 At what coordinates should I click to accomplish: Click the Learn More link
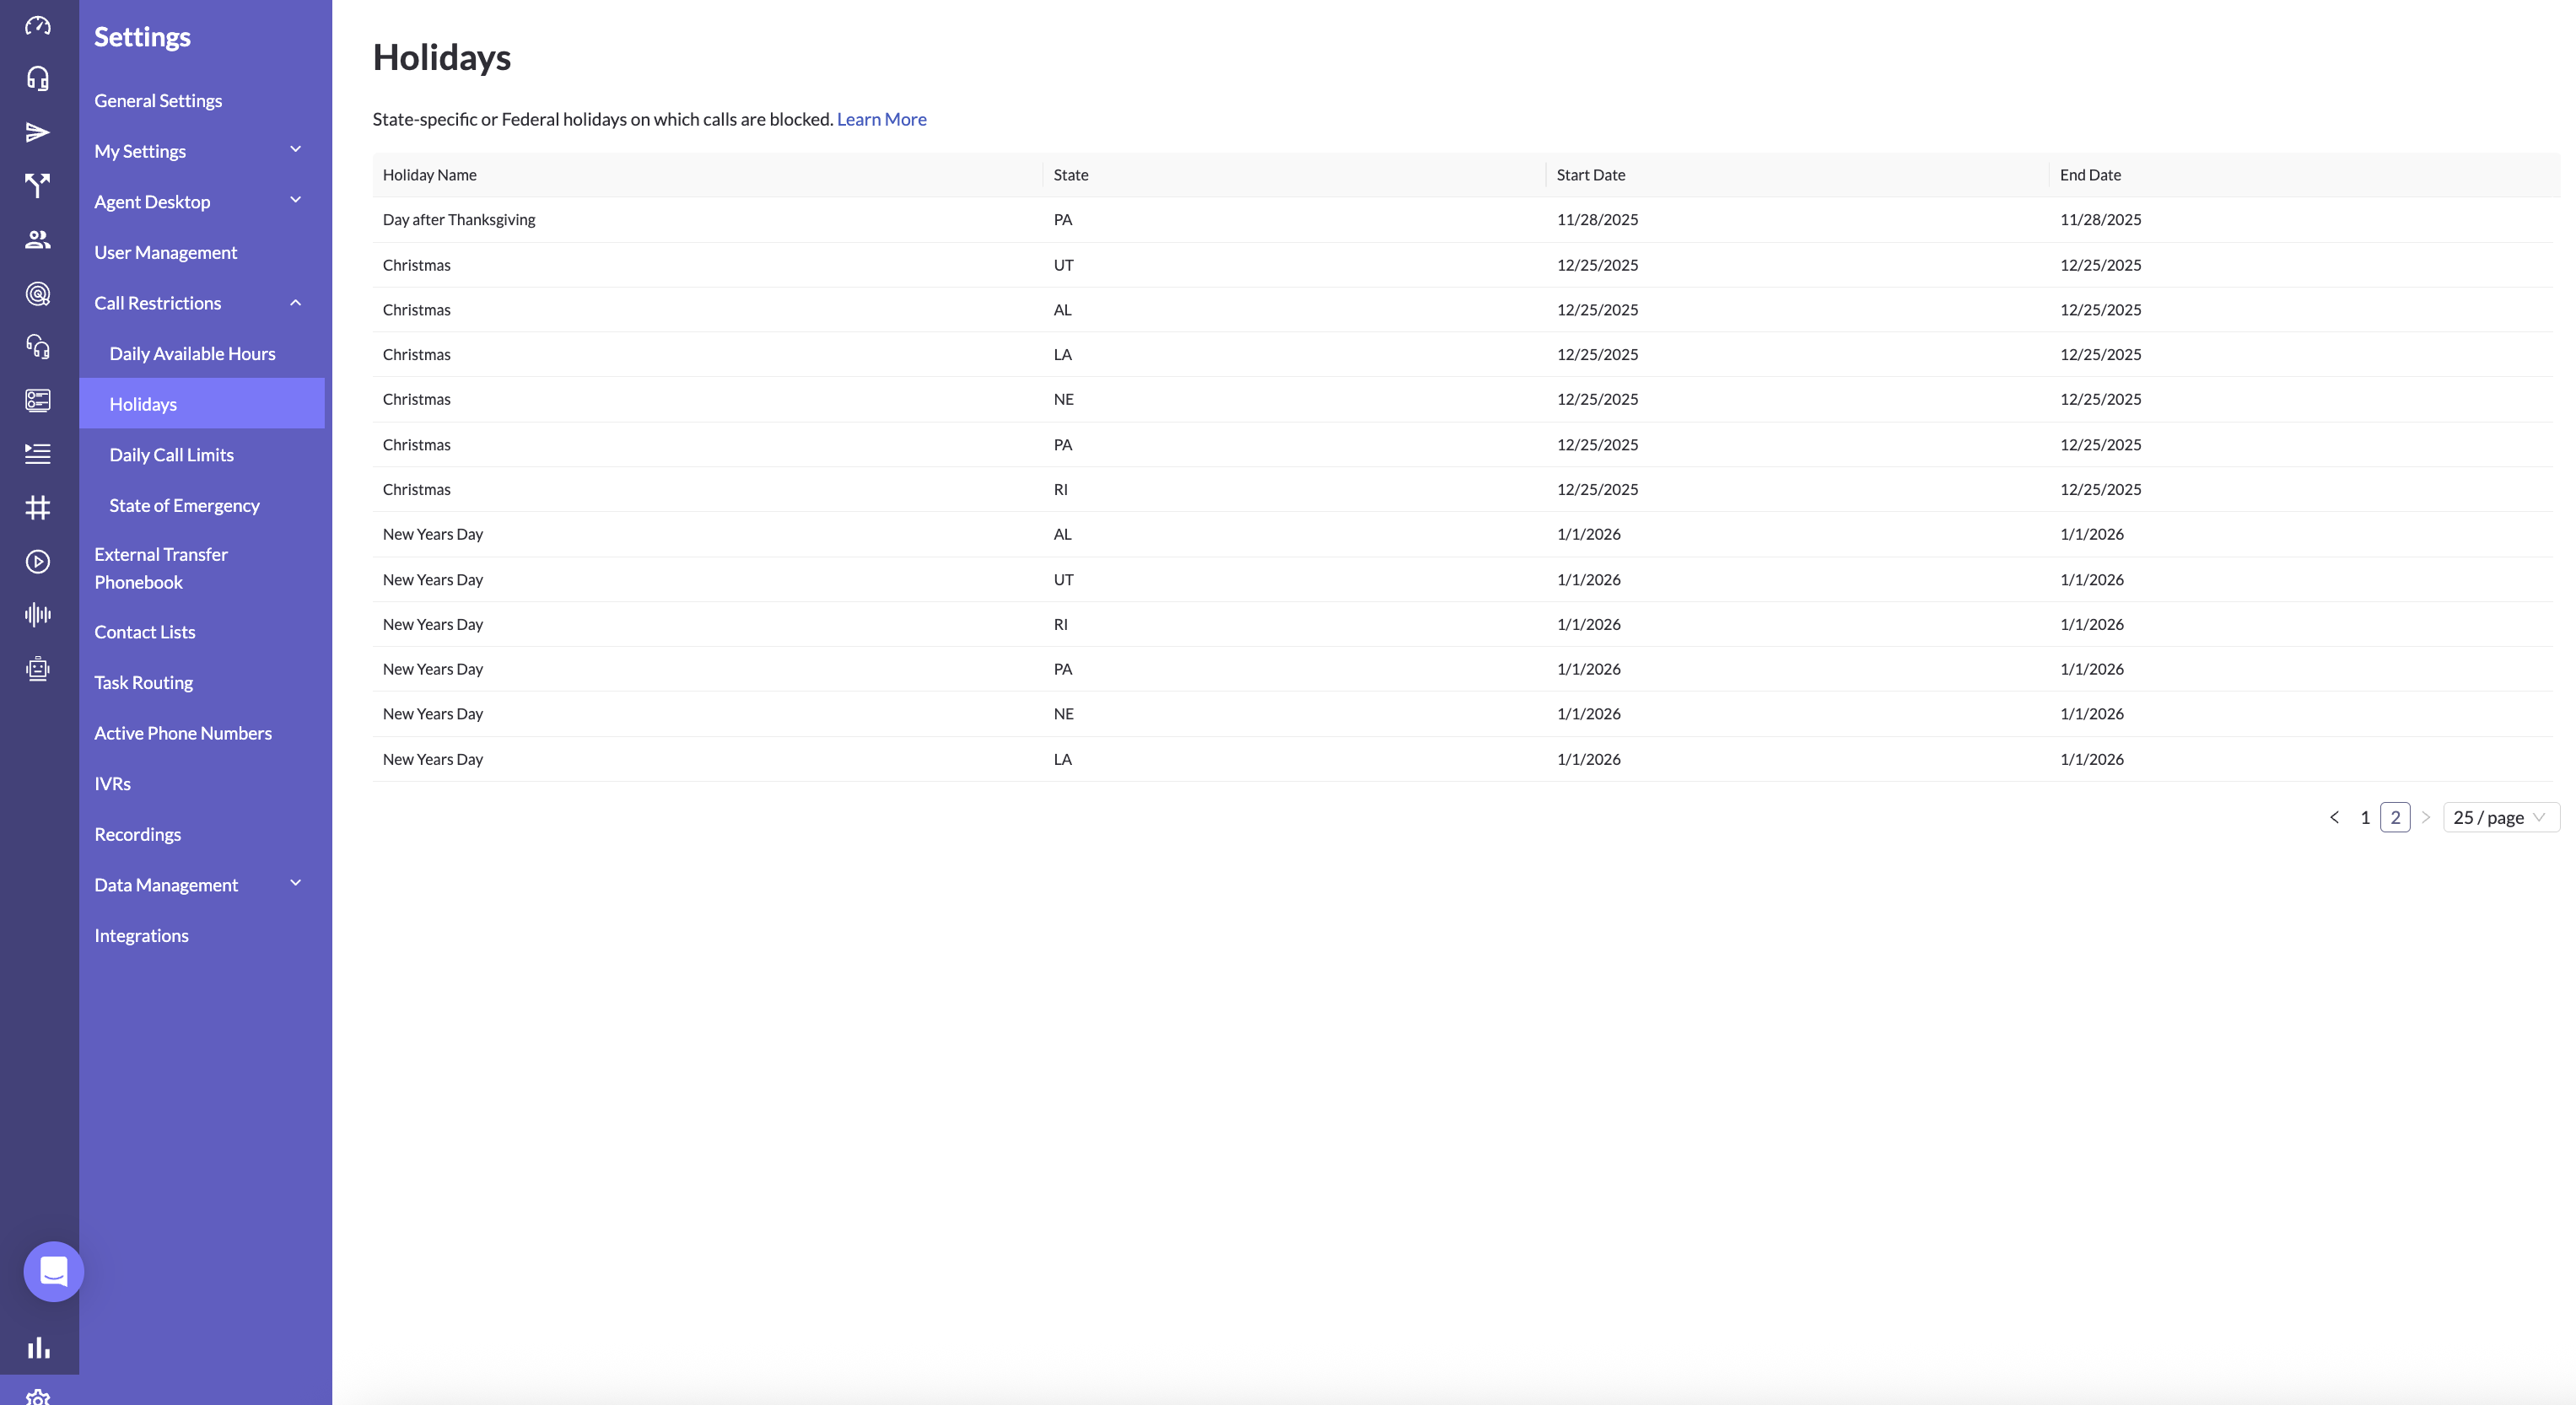pyautogui.click(x=881, y=119)
